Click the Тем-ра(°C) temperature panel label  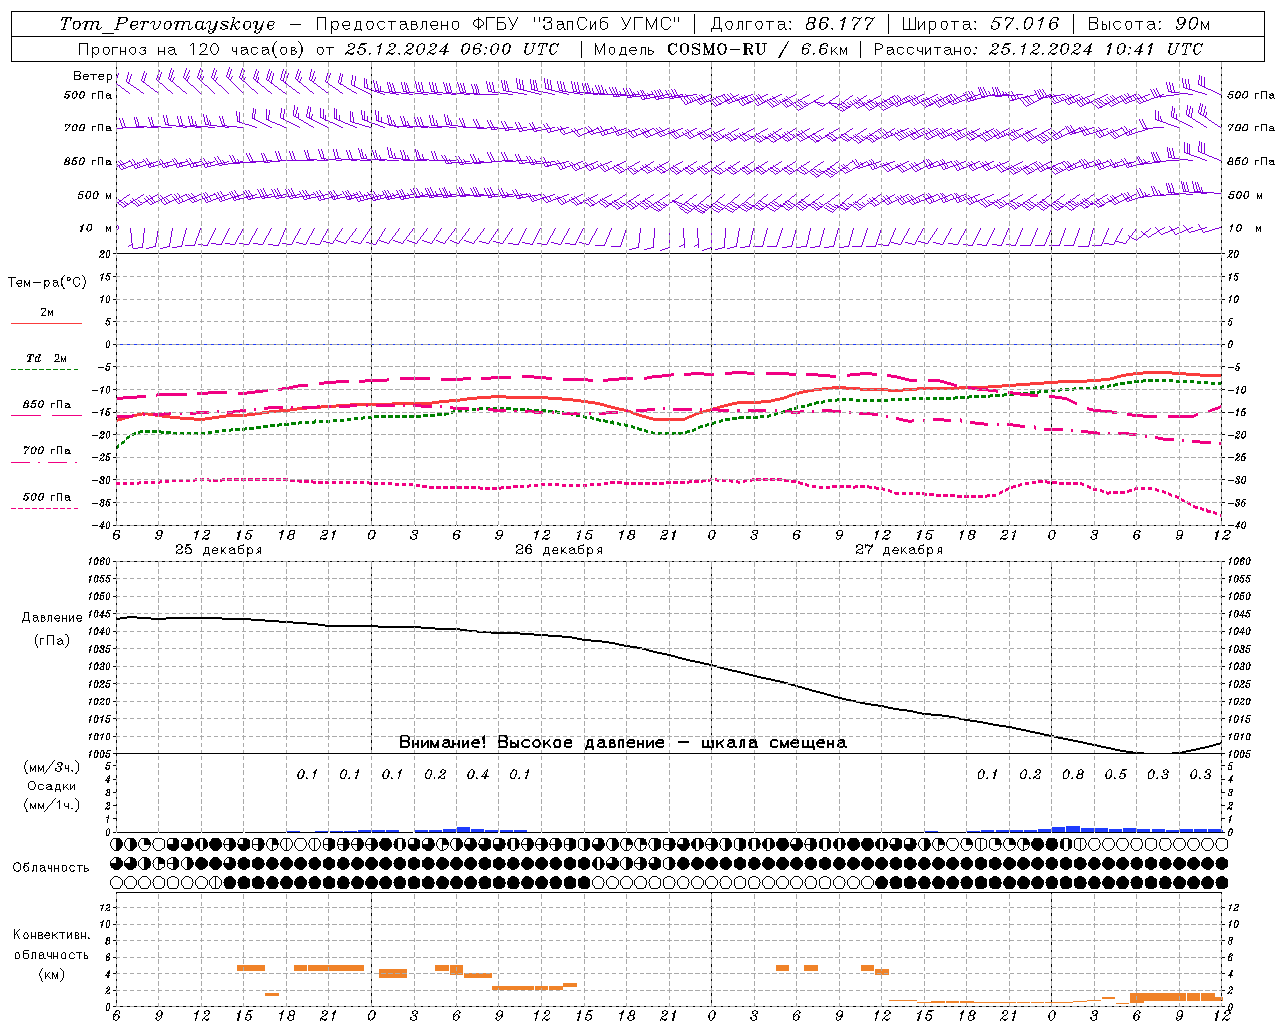coord(47,283)
